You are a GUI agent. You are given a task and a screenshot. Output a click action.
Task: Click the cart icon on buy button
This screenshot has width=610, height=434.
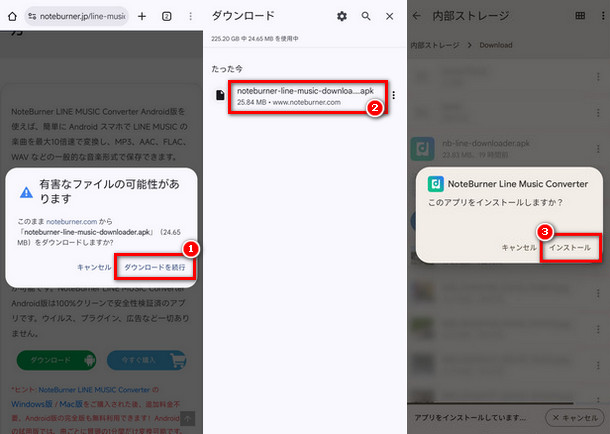(x=178, y=360)
